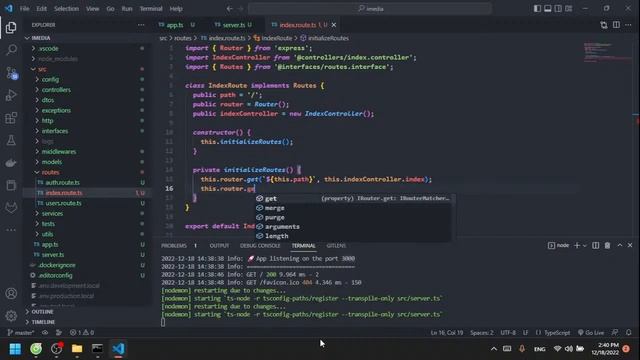640x360 pixels.
Task: Open the Accounts icon in activity bar
Action: point(11,293)
